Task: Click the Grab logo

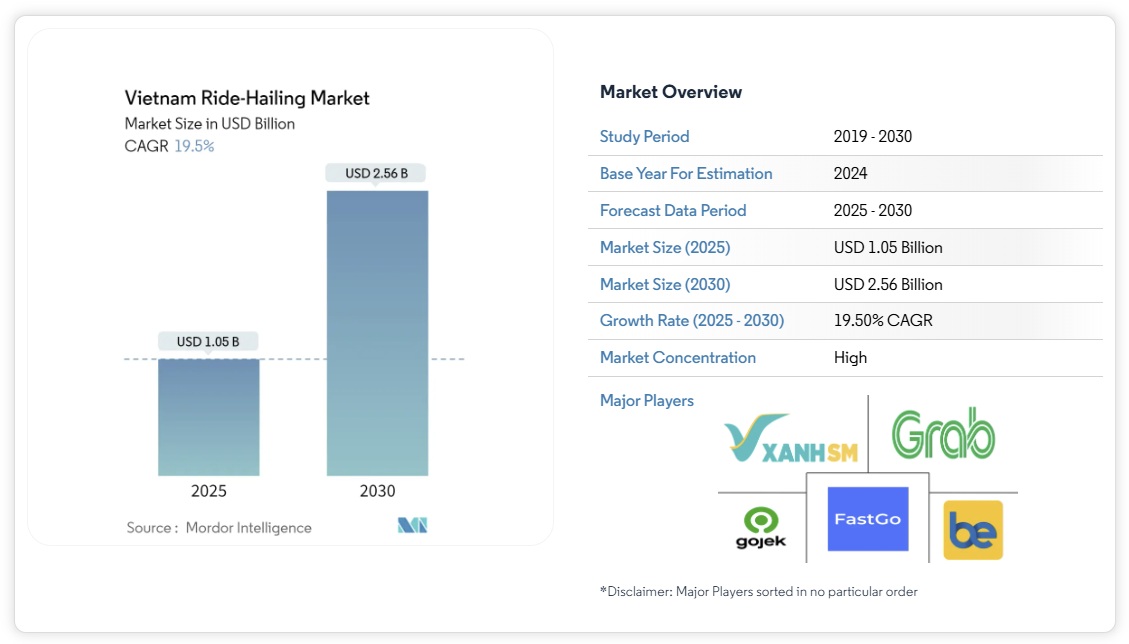Action: (x=943, y=434)
